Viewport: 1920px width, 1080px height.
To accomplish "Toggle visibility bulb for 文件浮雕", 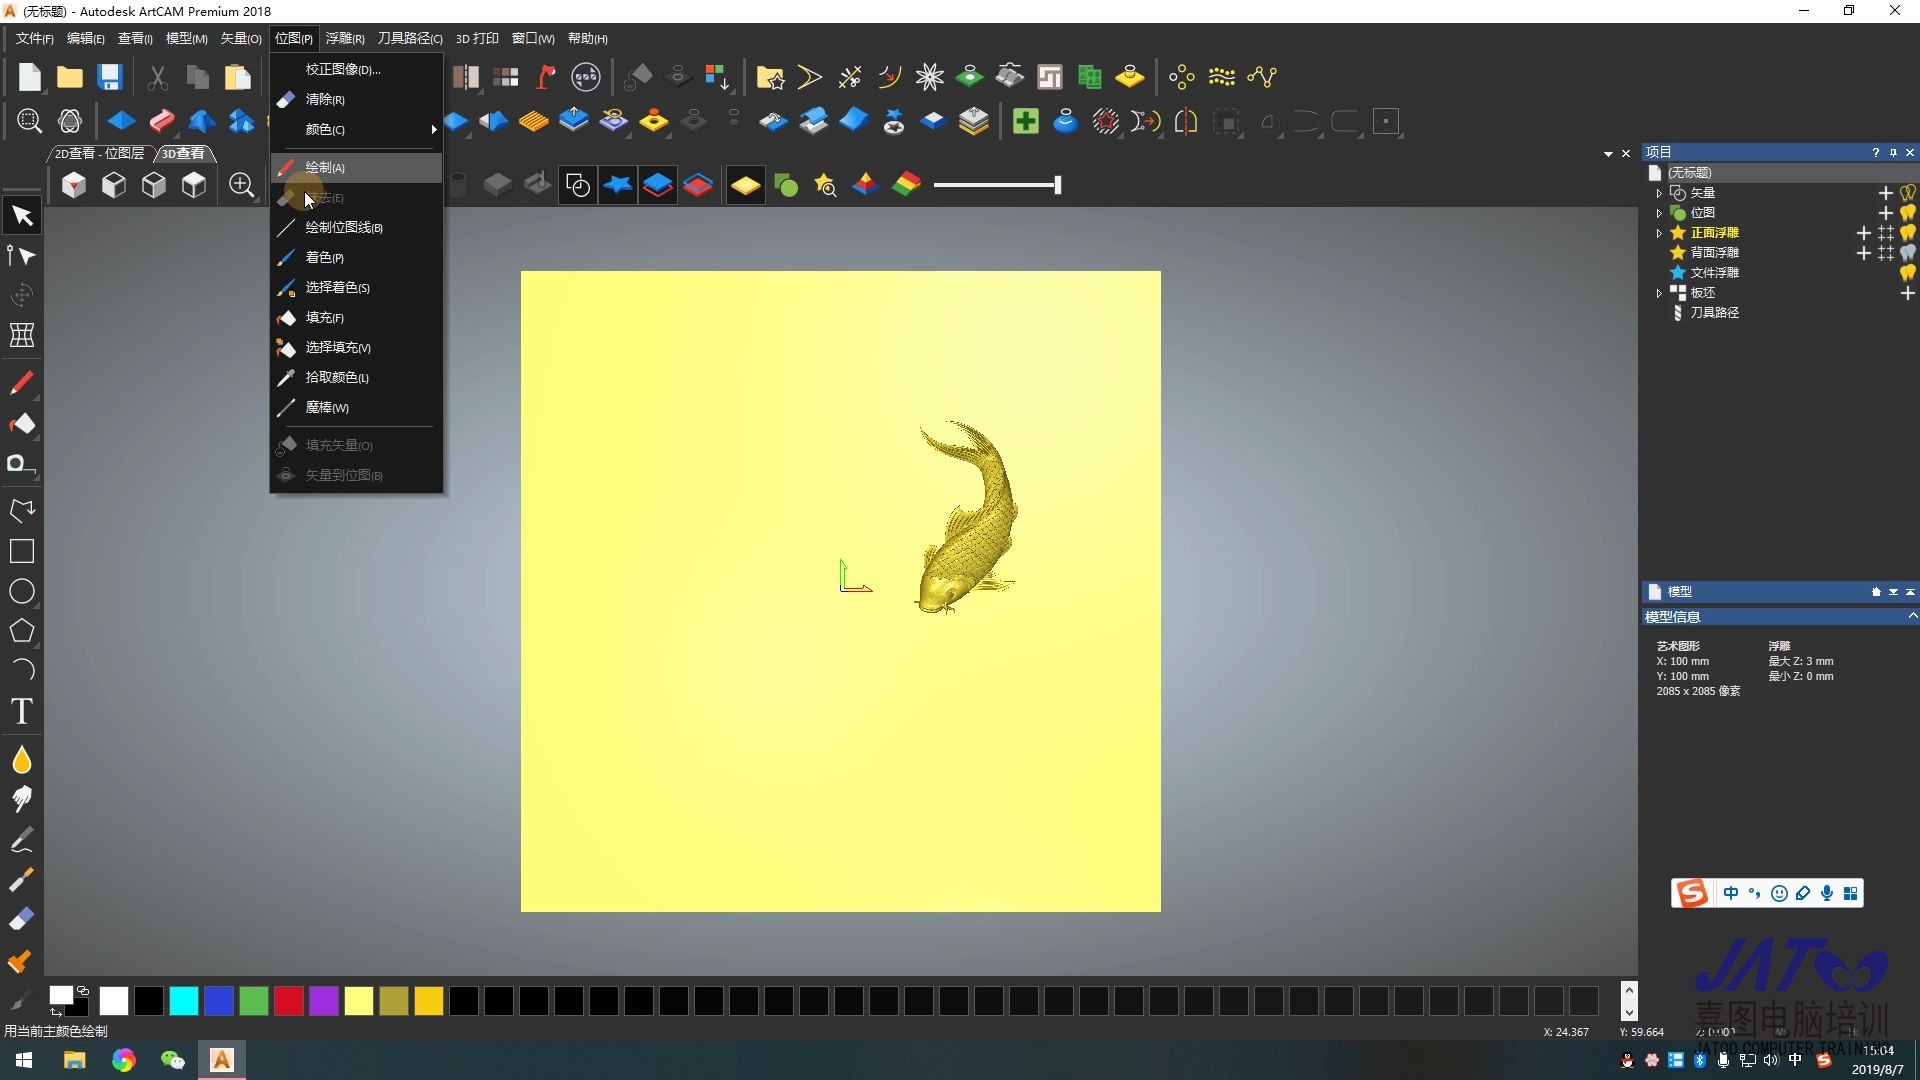I will pos(1908,273).
